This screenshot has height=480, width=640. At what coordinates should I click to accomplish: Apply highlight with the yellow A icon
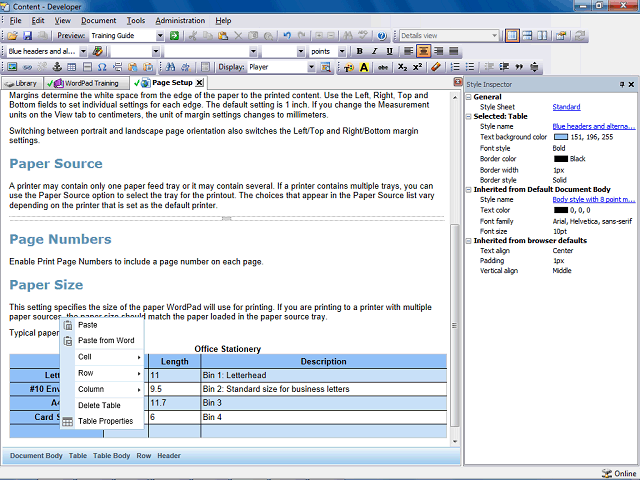click(x=364, y=67)
